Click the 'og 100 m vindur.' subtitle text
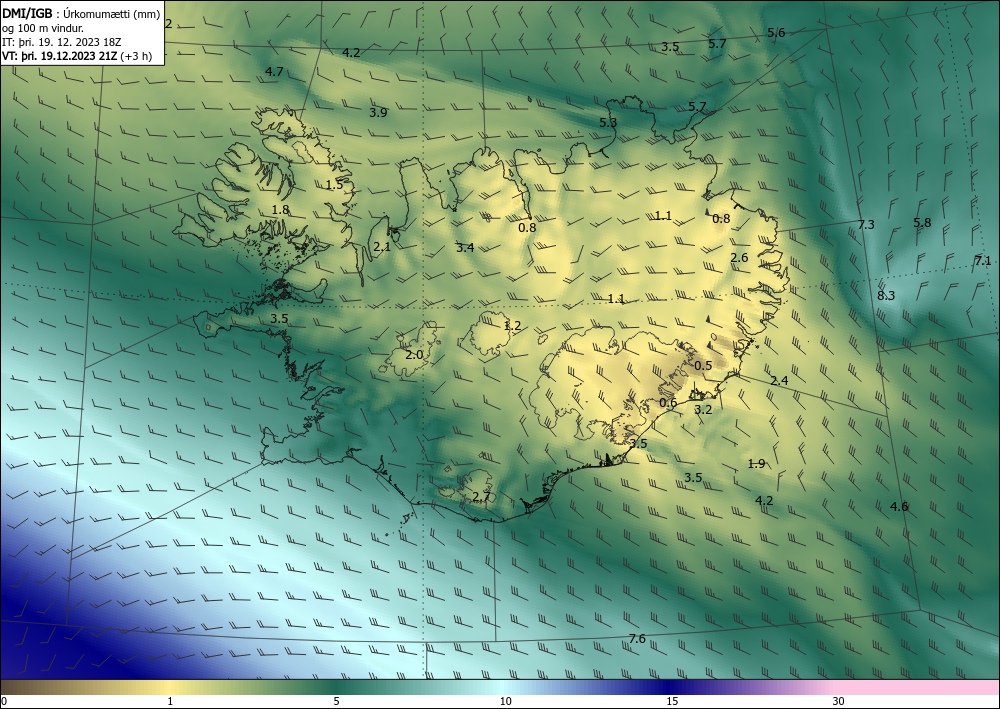The width and height of the screenshot is (1000, 709). [x=43, y=28]
